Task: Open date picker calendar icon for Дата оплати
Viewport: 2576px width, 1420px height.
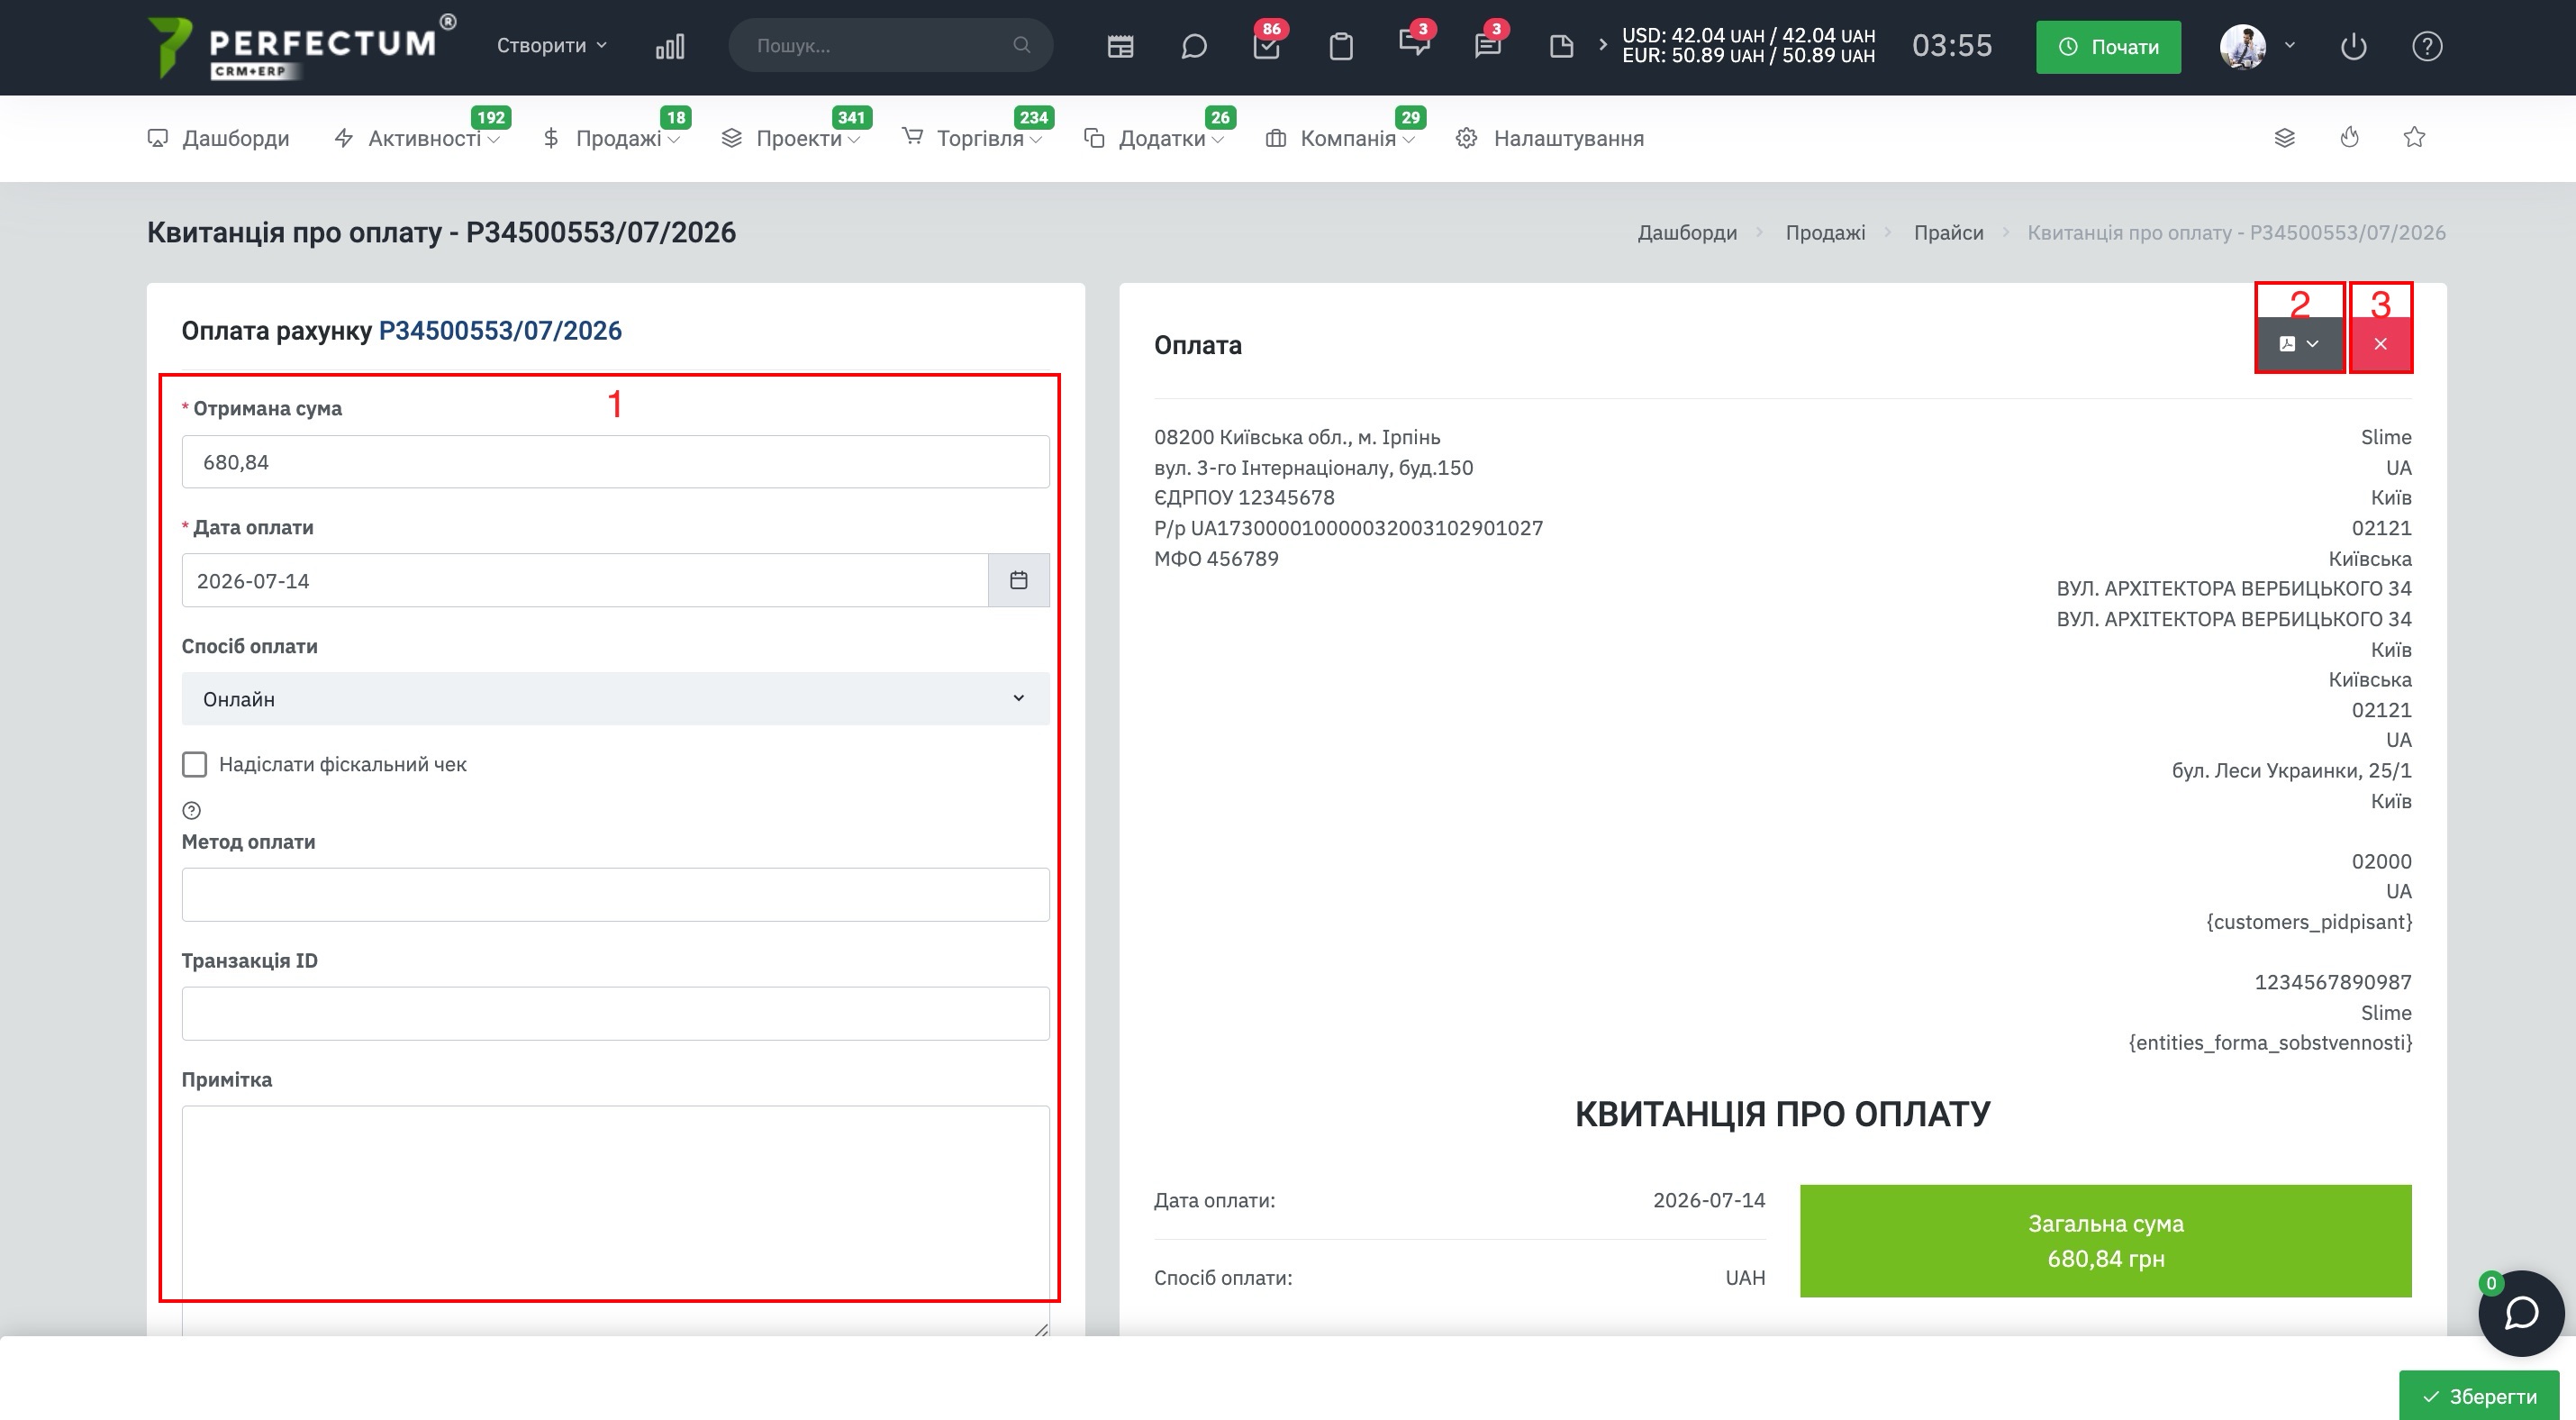Action: pos(1018,580)
